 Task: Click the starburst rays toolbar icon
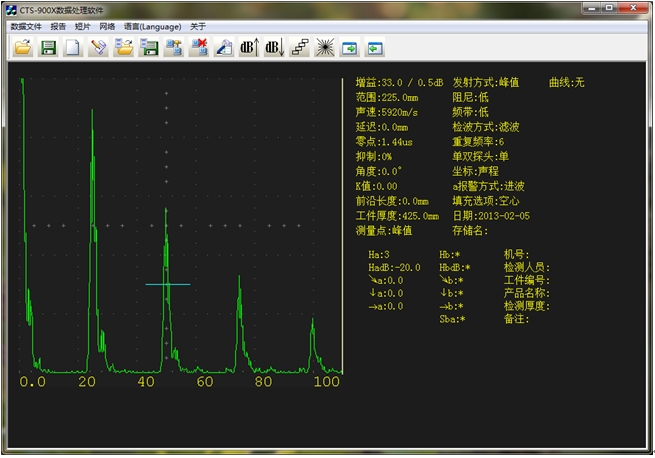coord(324,47)
